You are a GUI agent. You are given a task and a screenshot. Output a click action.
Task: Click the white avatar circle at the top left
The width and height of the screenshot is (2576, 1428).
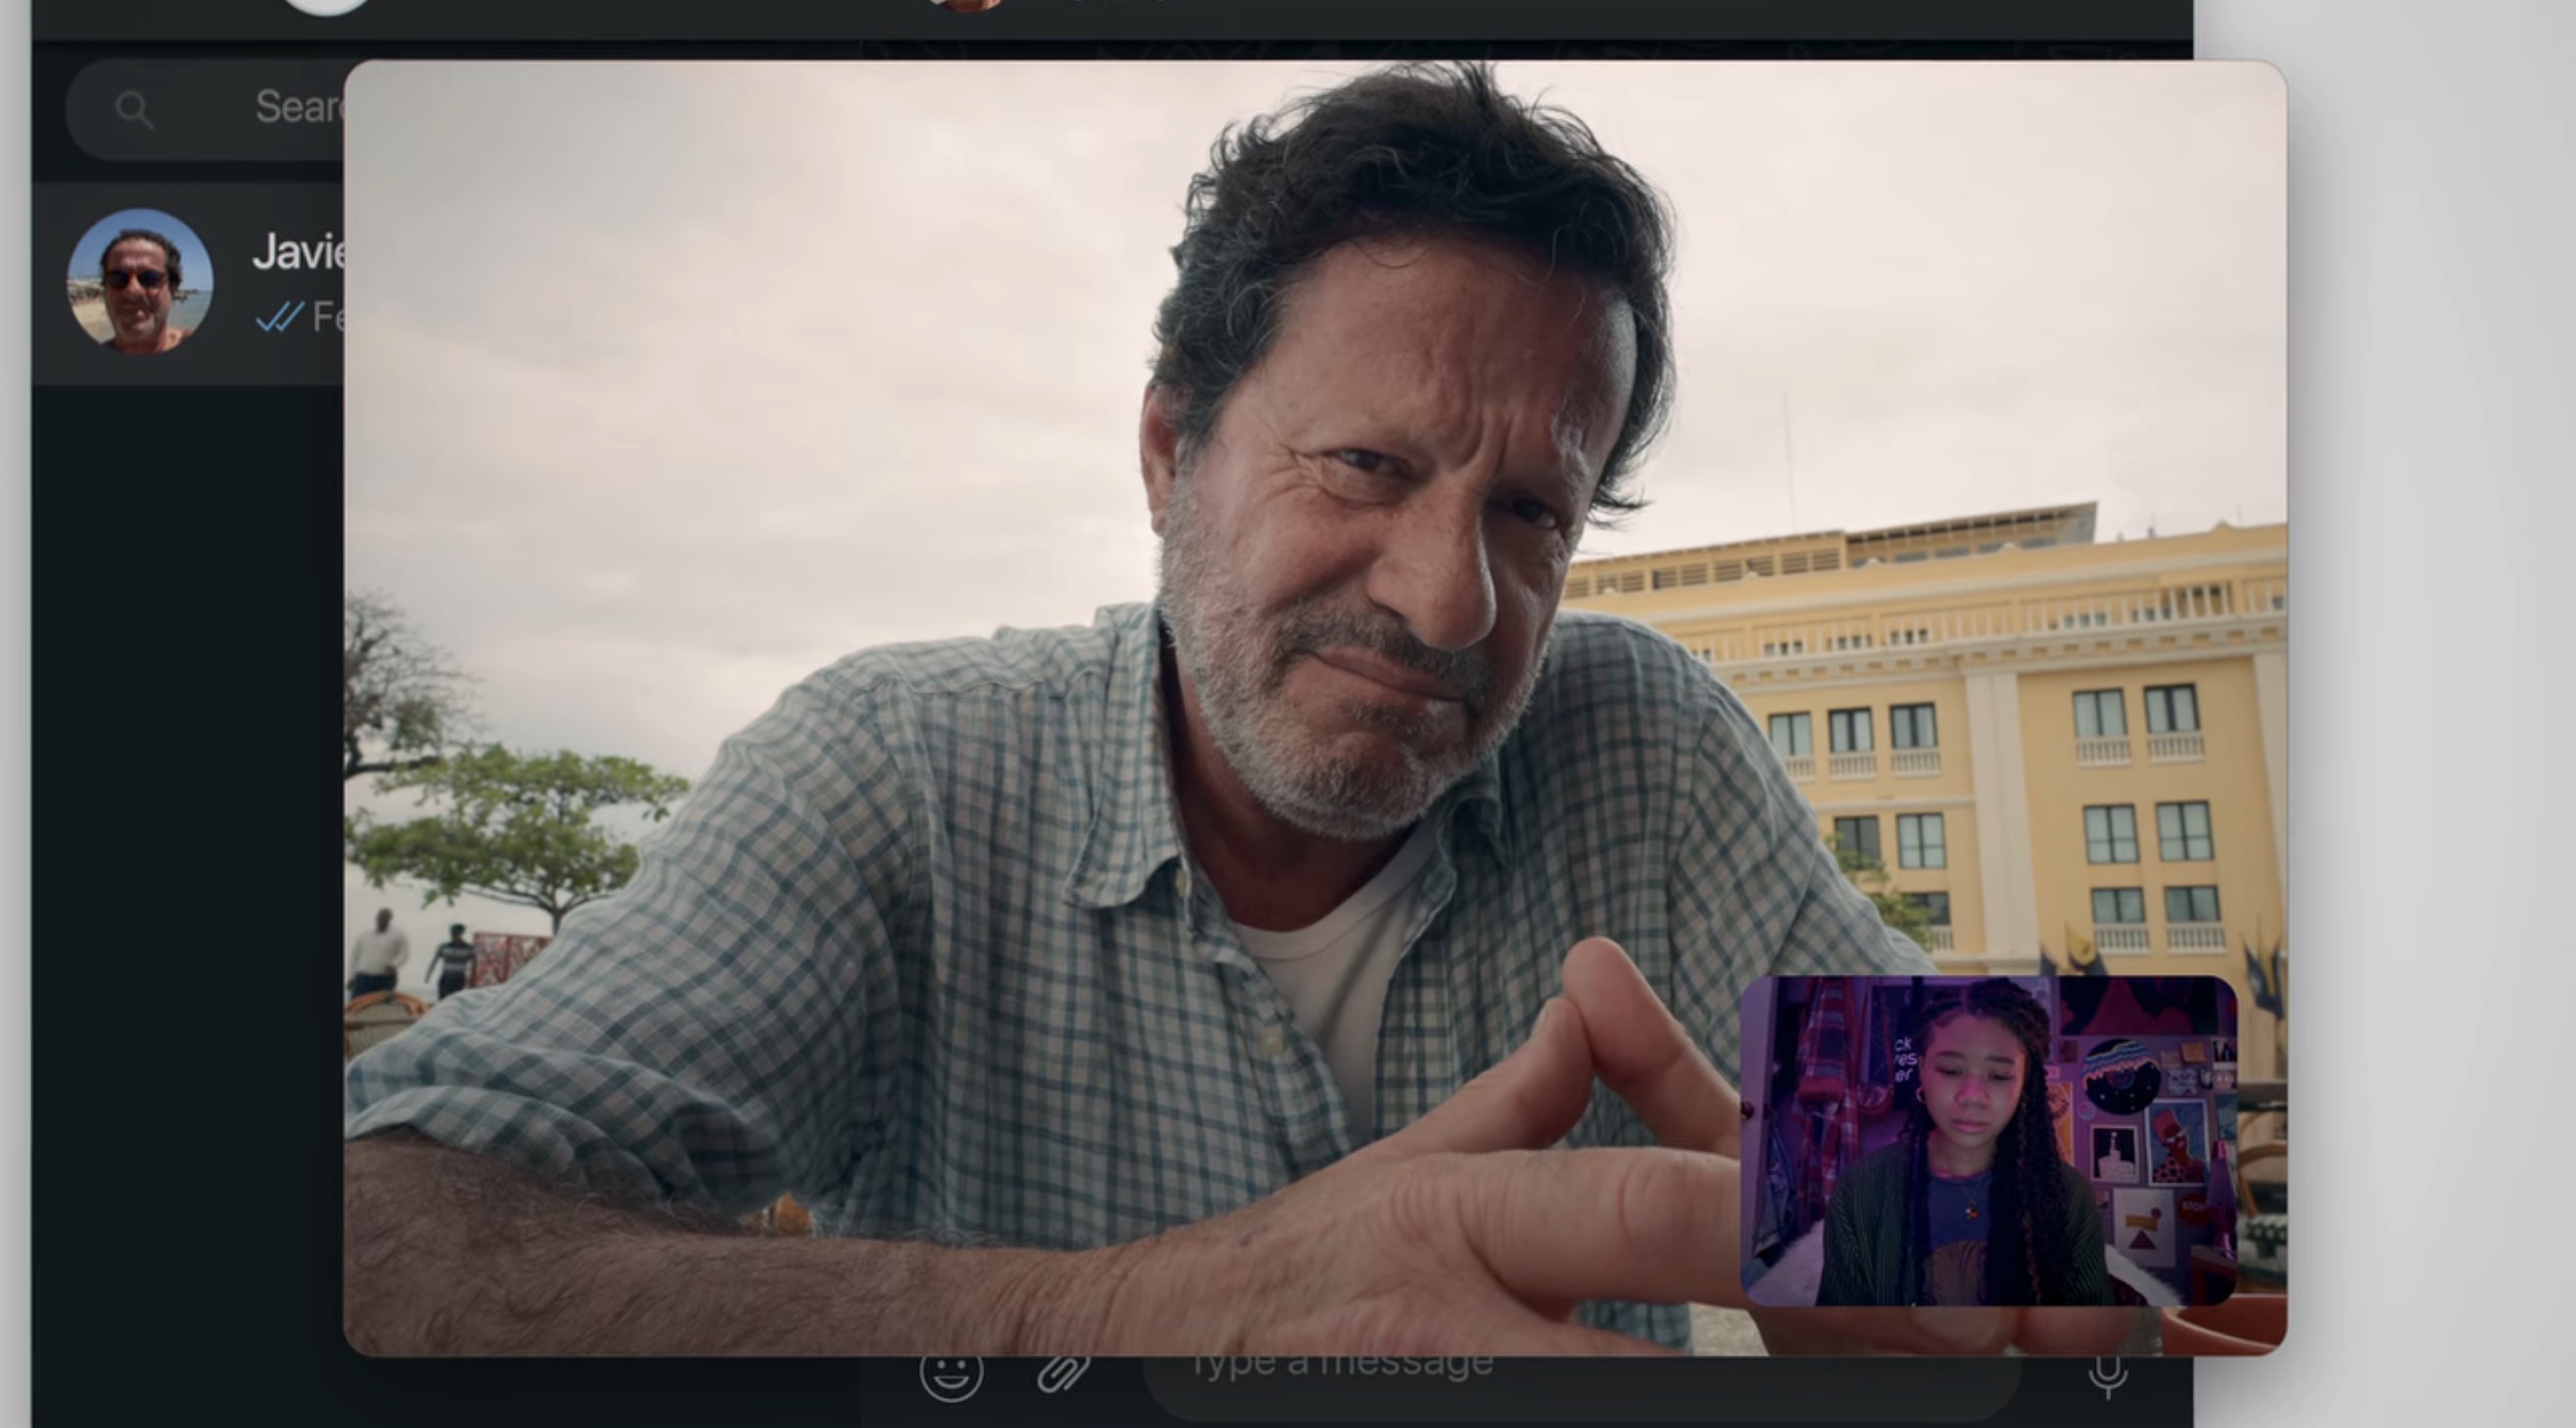[318, 6]
